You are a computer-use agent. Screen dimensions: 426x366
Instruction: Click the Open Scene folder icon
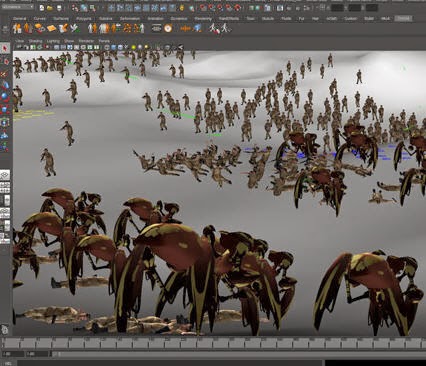coord(50,7)
